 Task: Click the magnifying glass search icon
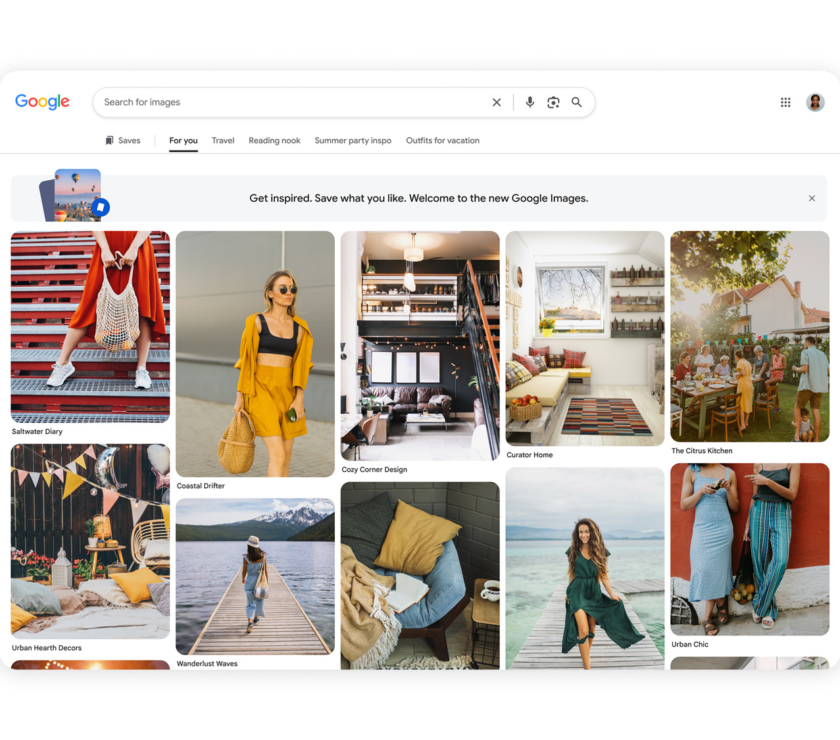tap(576, 102)
